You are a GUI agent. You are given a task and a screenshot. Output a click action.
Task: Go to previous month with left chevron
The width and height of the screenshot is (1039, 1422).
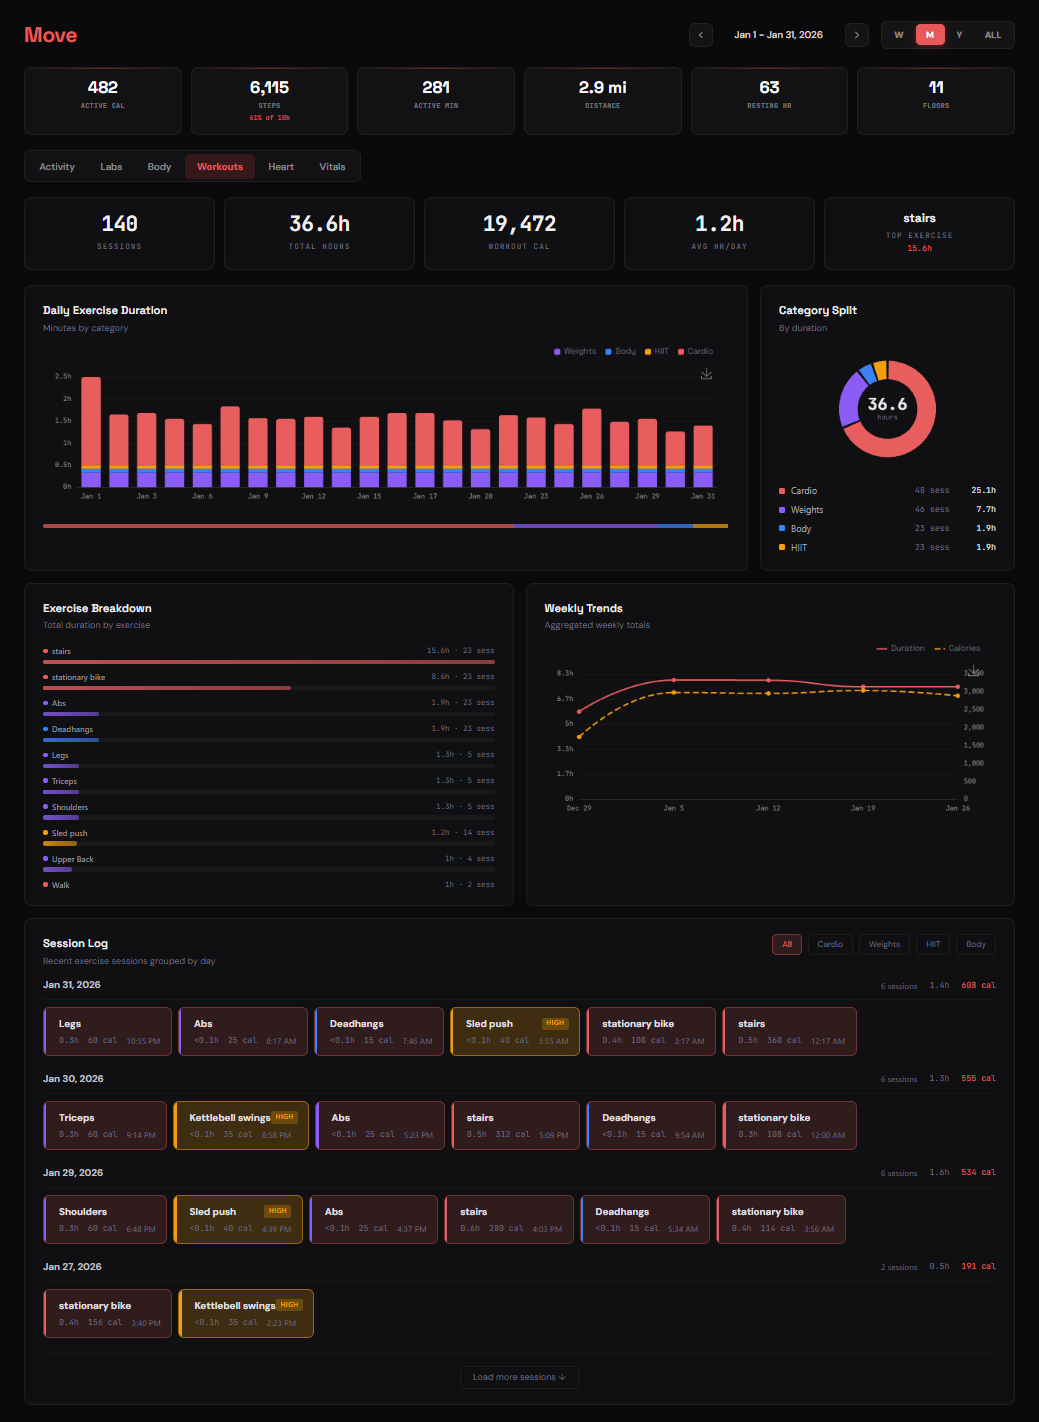point(701,35)
